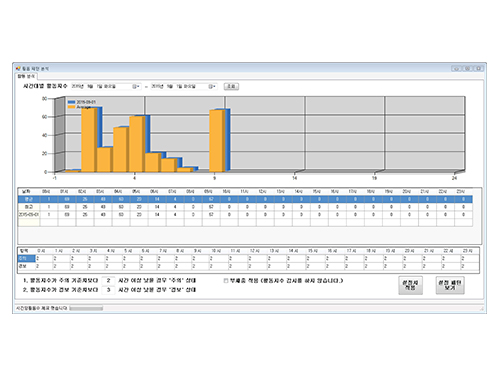The width and height of the screenshot is (500, 375).
Task: Click the blue 2015-09-01 legend swatch
Action: (71, 102)
